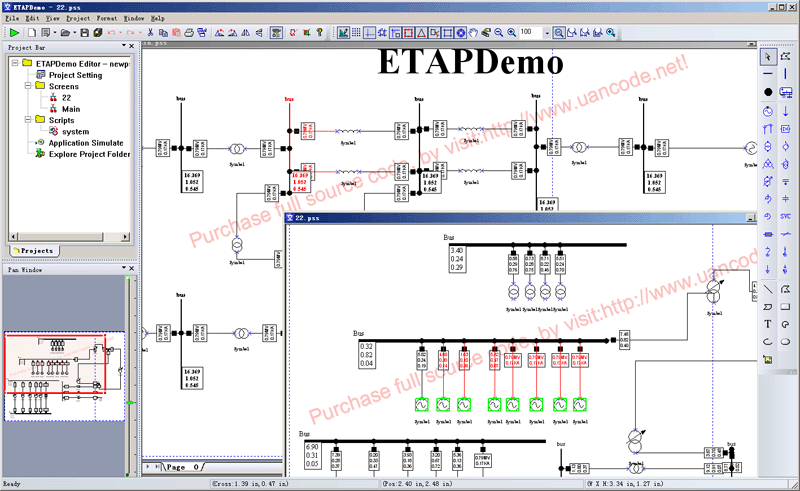Switch to the Projects tab
The image size is (800, 491).
tap(34, 250)
